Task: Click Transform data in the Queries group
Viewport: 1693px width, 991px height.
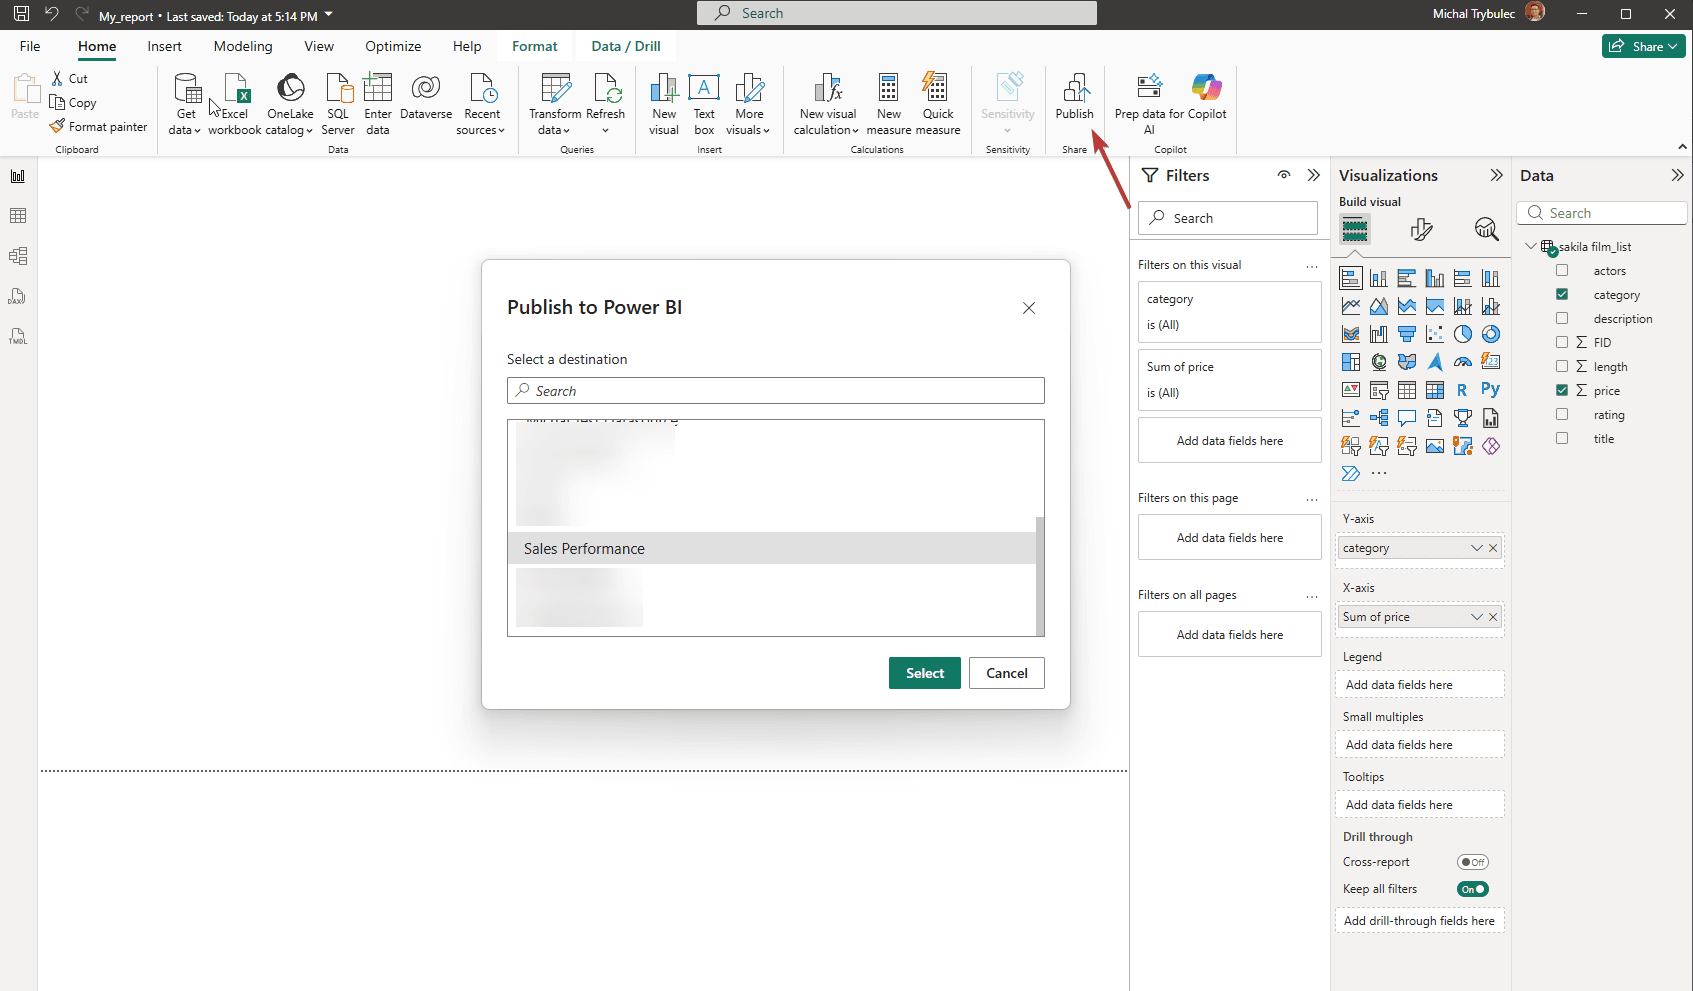Action: 555,103
